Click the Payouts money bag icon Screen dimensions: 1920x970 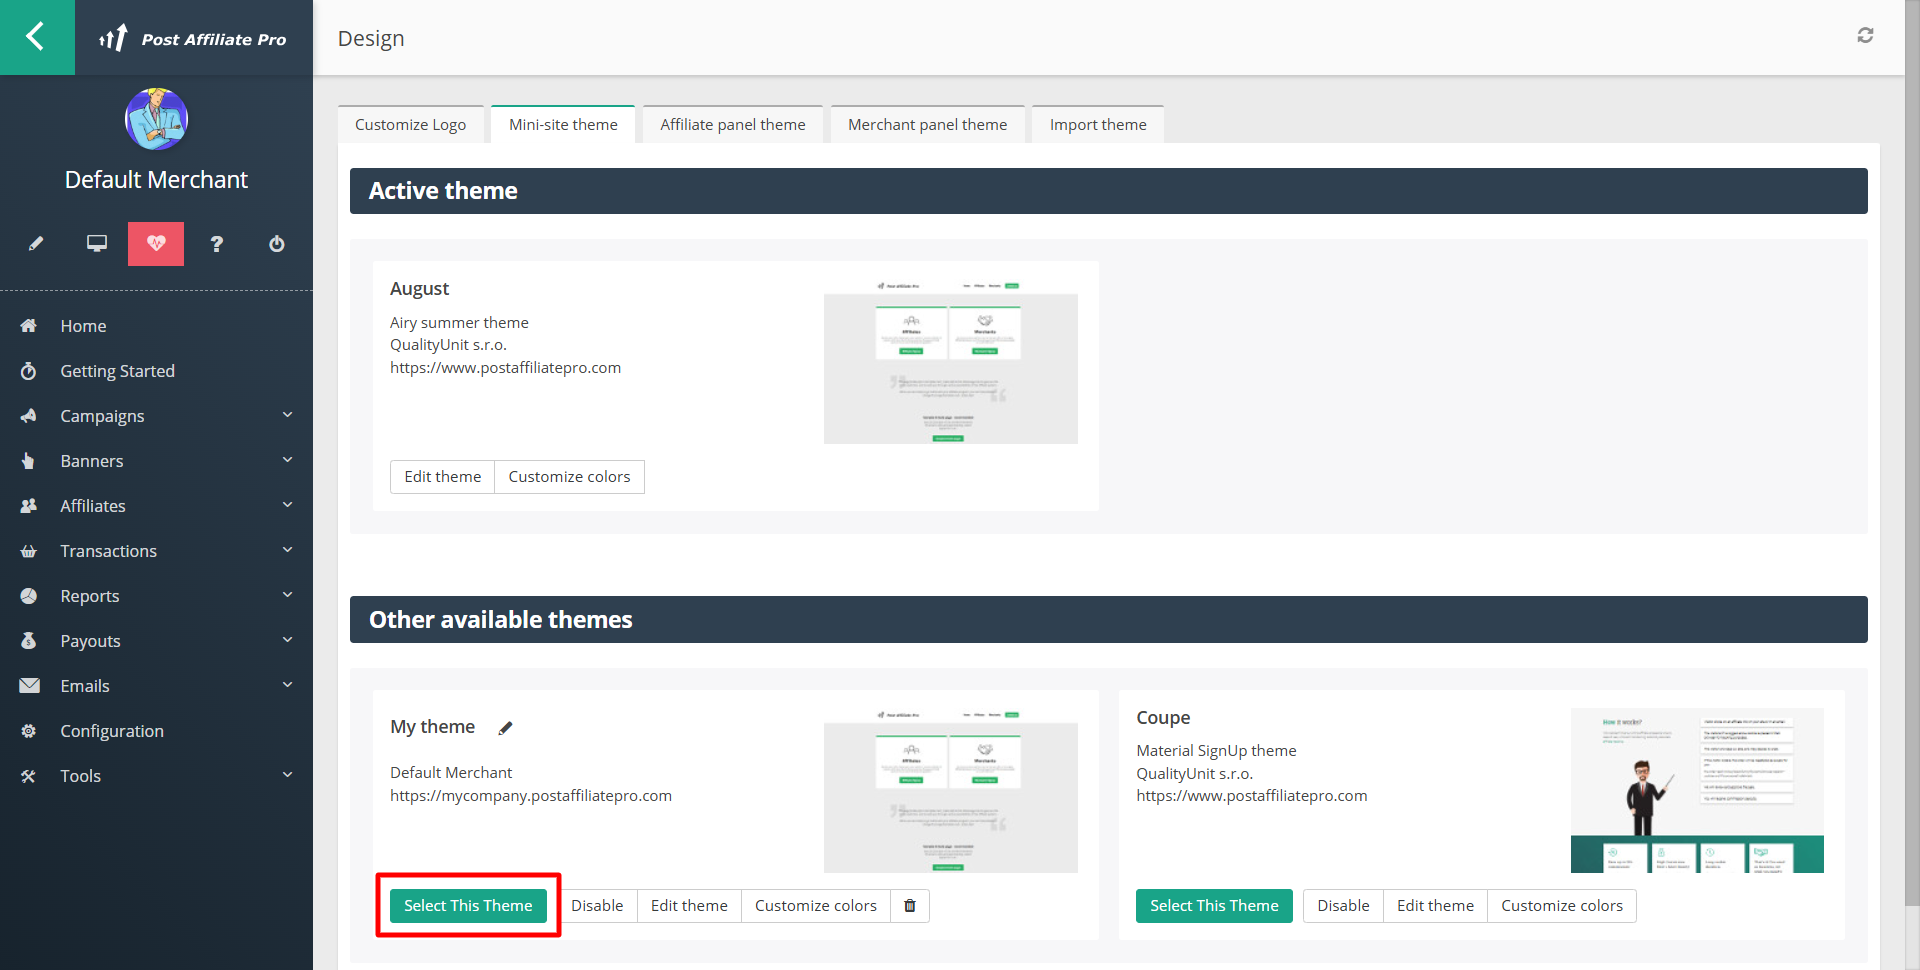tap(29, 641)
